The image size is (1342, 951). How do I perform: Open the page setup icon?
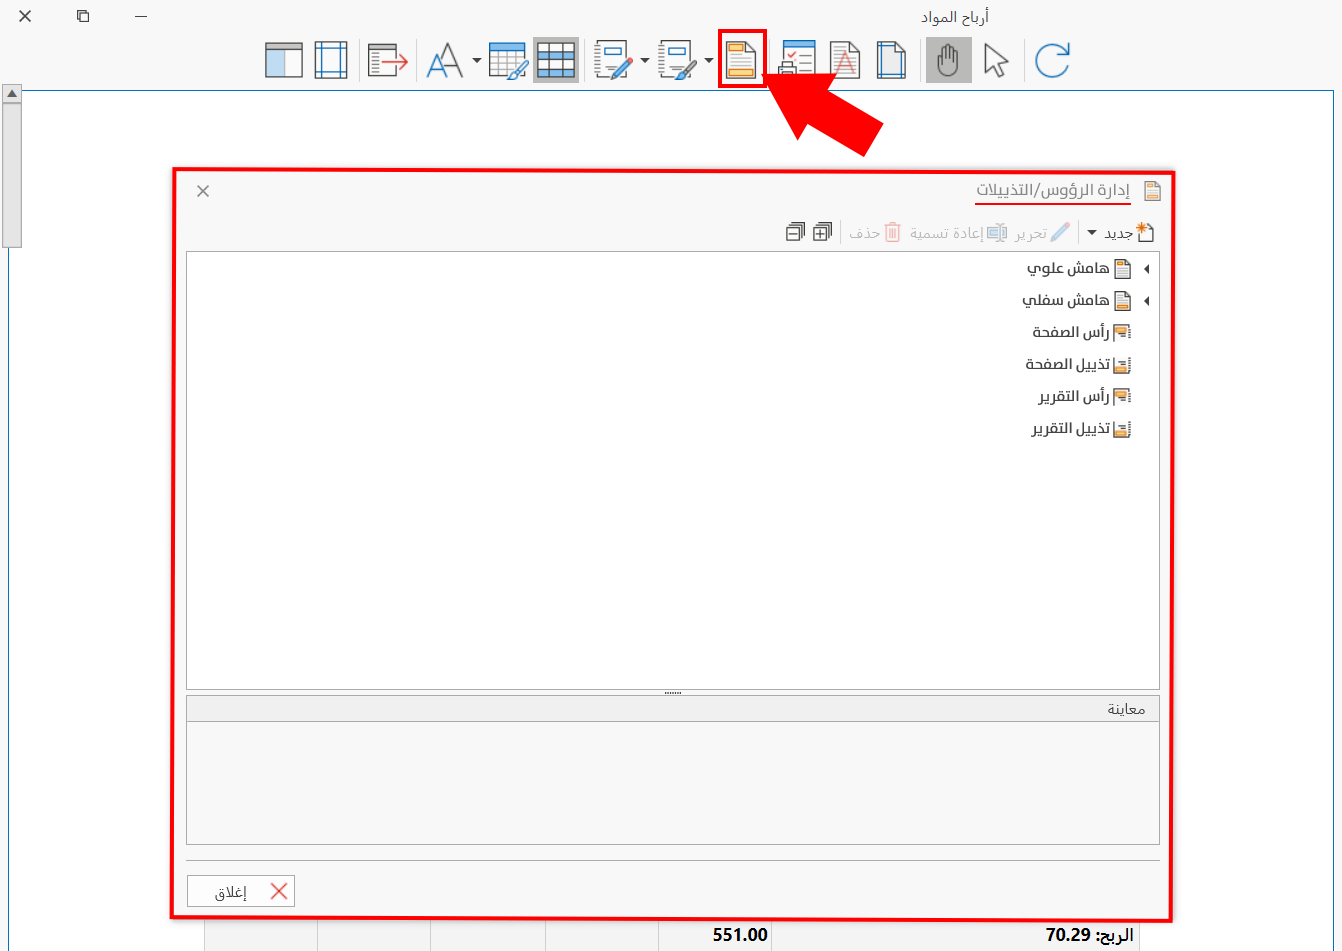[x=891, y=60]
